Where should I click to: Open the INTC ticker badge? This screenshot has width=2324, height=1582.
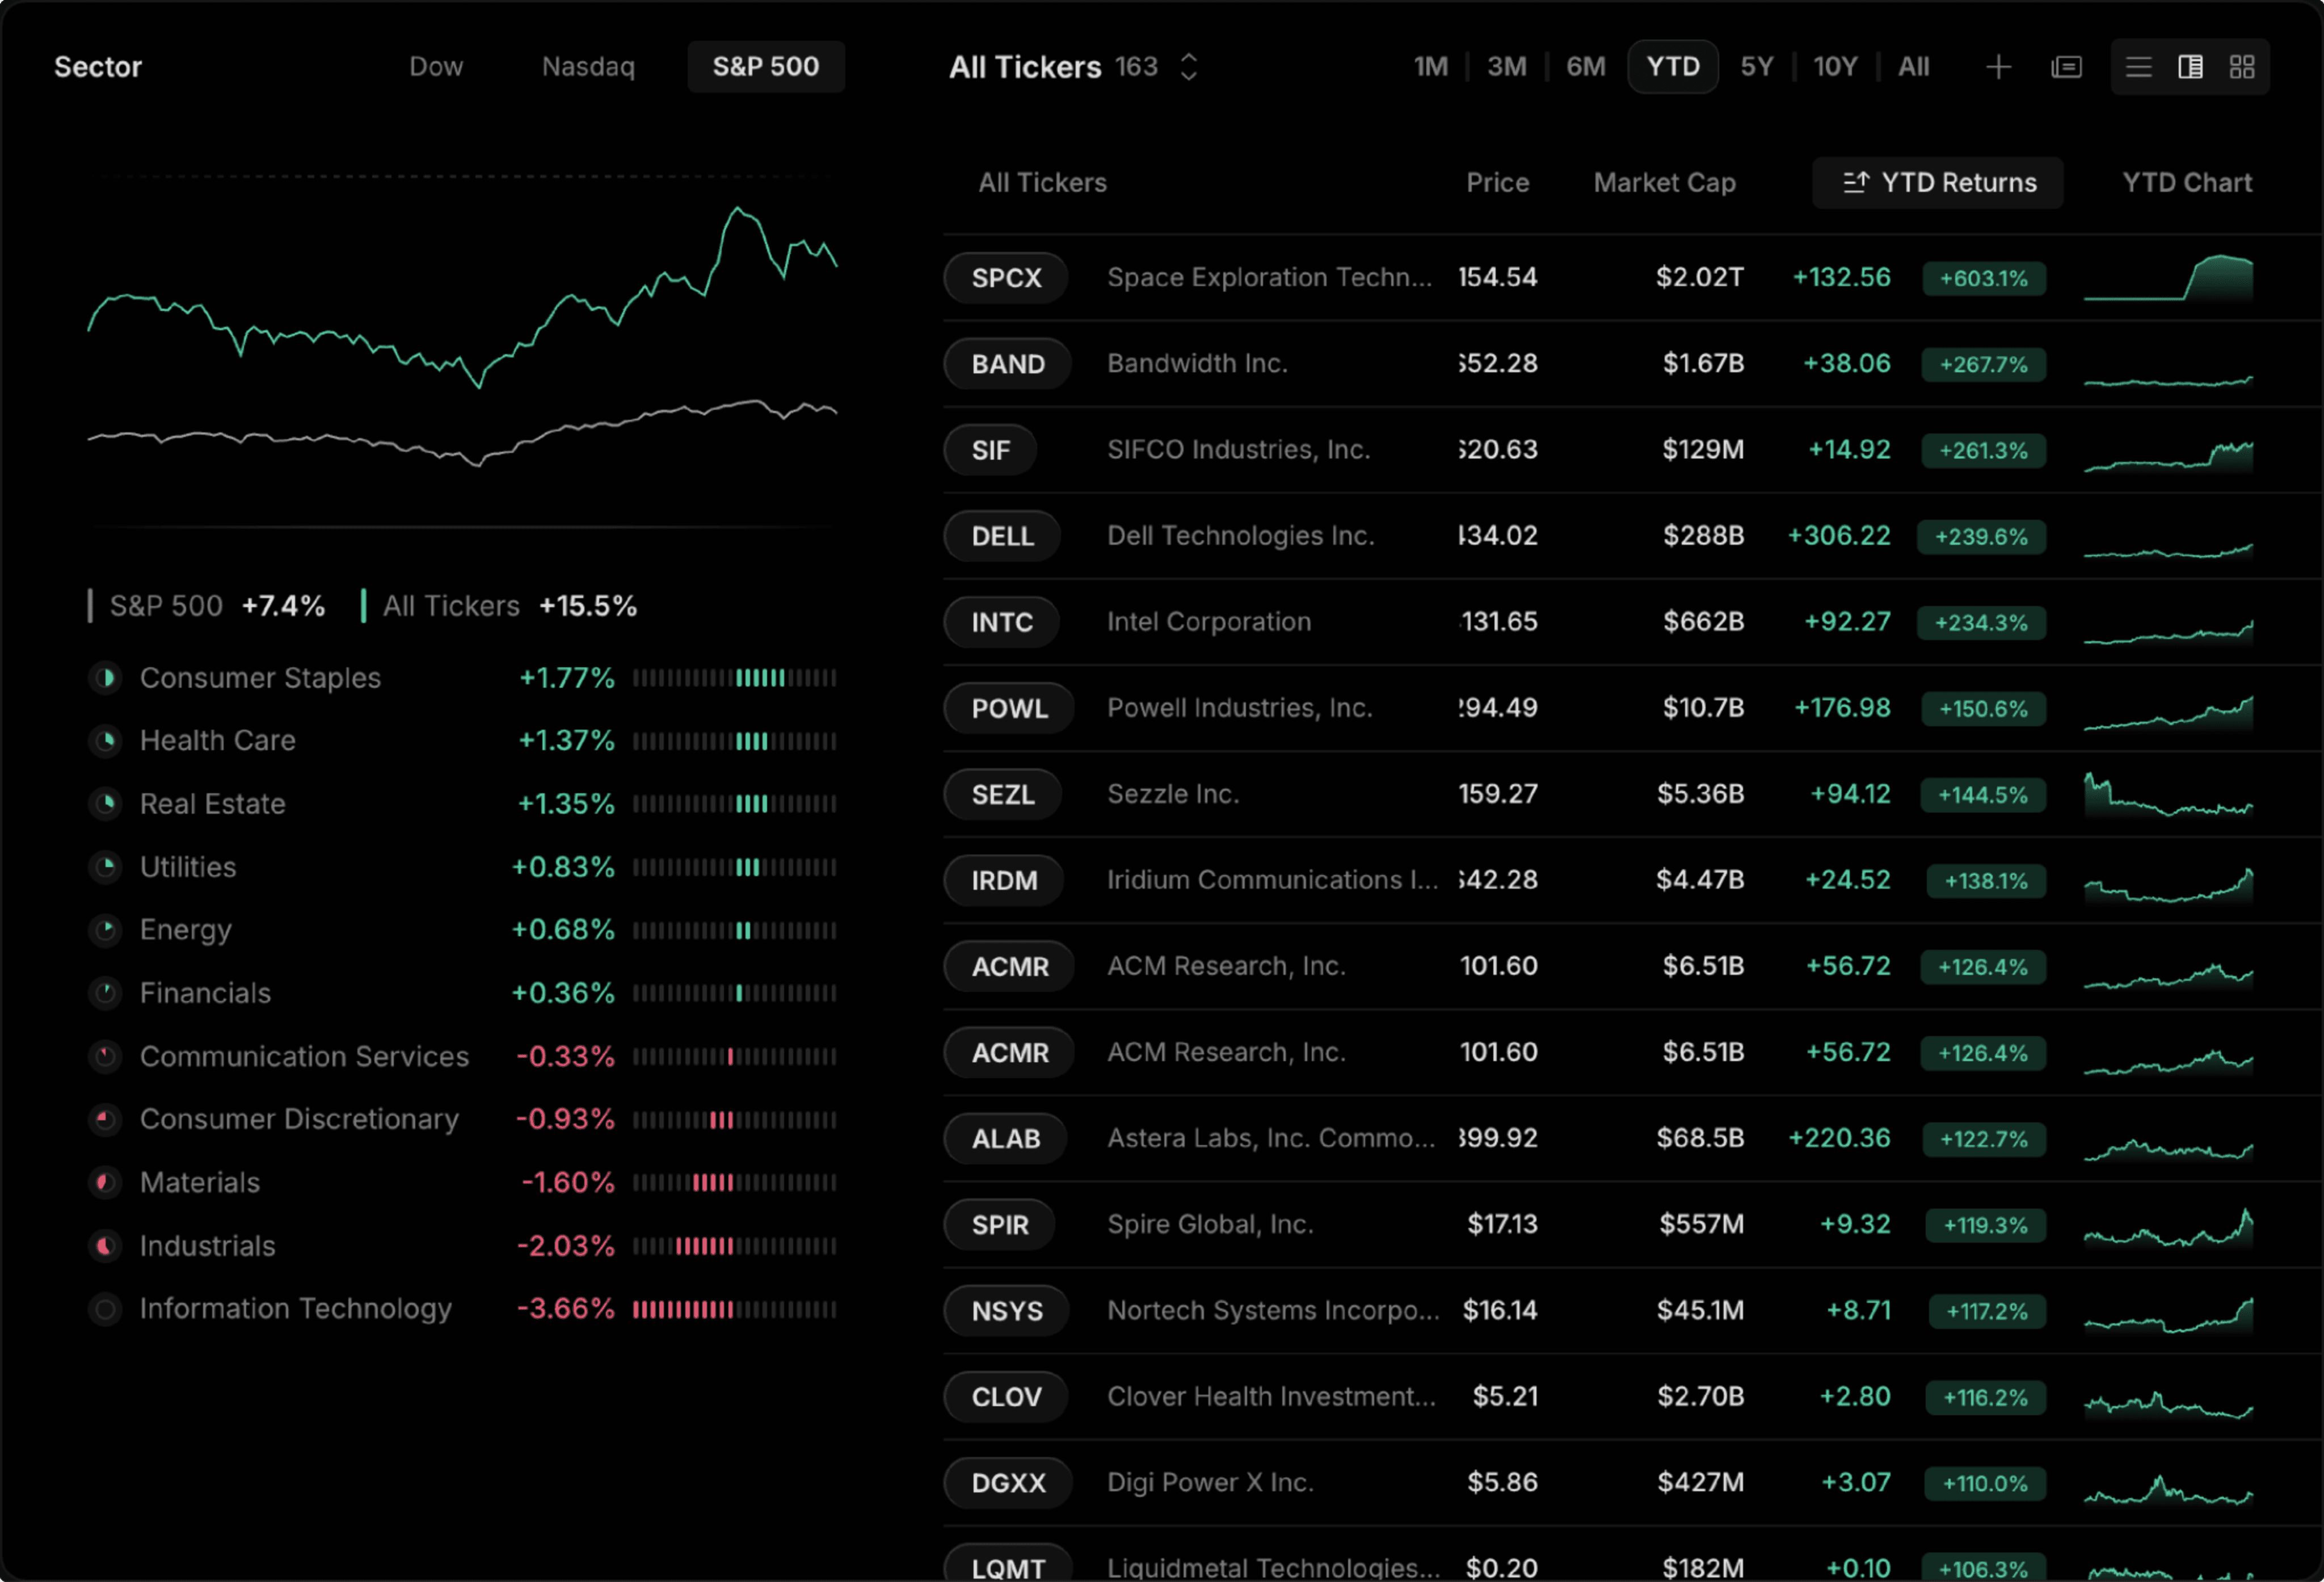click(x=1002, y=622)
